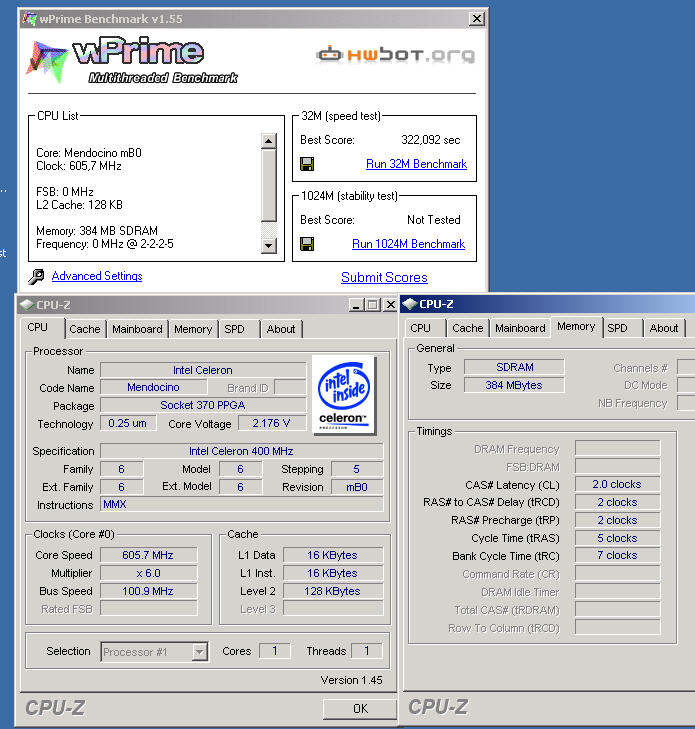Click the Bus Speed value '100.9 MHz'
Viewport: 695px width, 729px height.
(x=148, y=591)
